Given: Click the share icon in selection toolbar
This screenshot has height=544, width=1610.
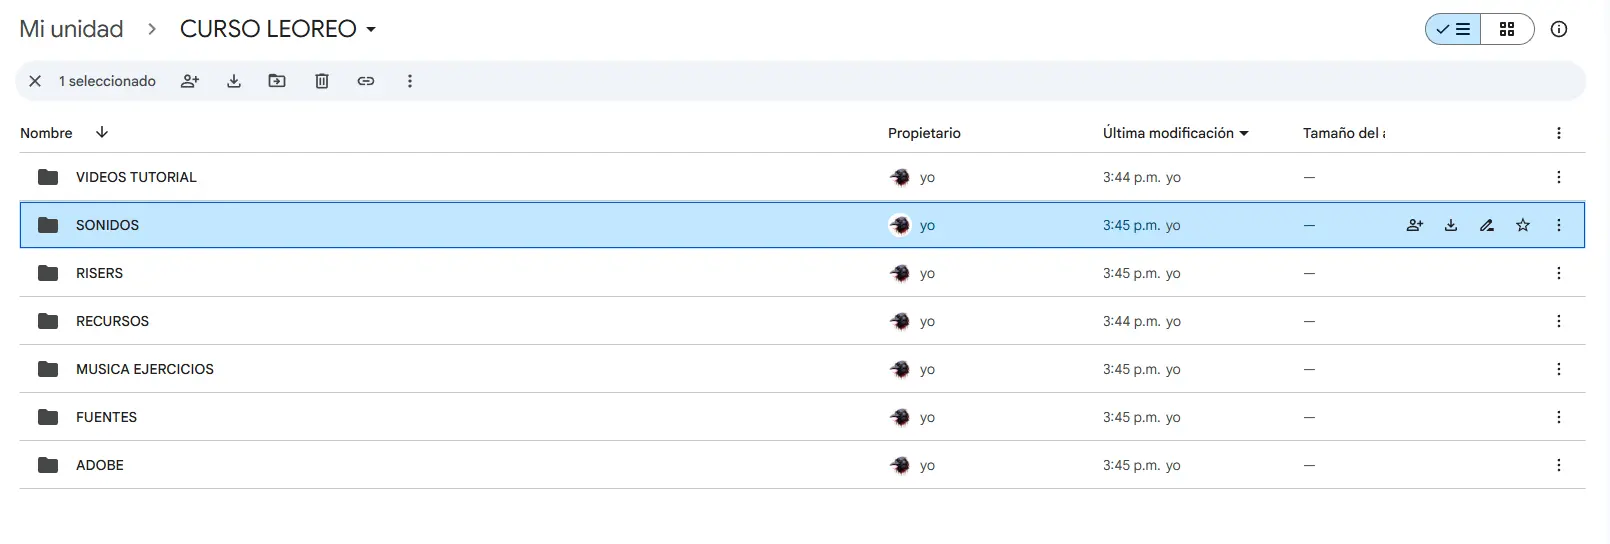Looking at the screenshot, I should click(x=190, y=81).
